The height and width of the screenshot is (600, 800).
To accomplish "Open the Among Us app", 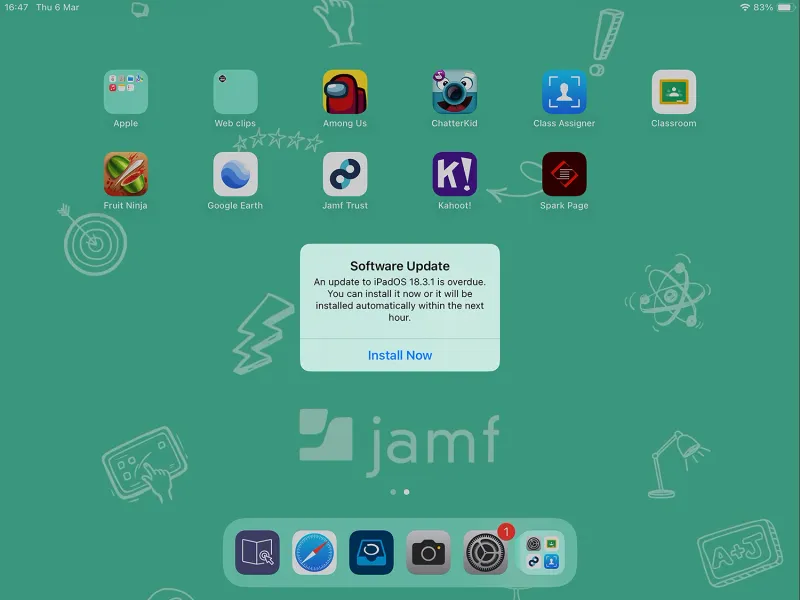I will 345,92.
